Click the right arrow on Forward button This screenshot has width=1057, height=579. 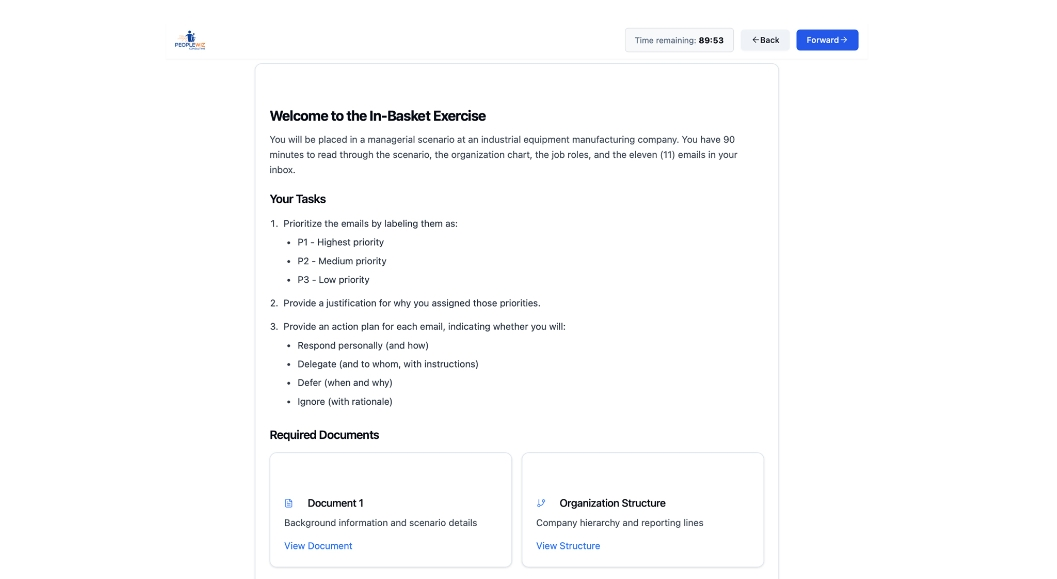(844, 40)
